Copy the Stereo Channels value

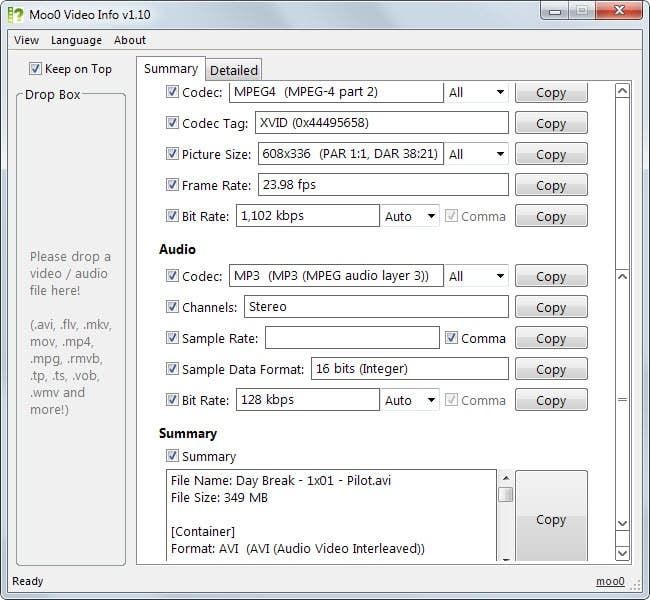551,307
